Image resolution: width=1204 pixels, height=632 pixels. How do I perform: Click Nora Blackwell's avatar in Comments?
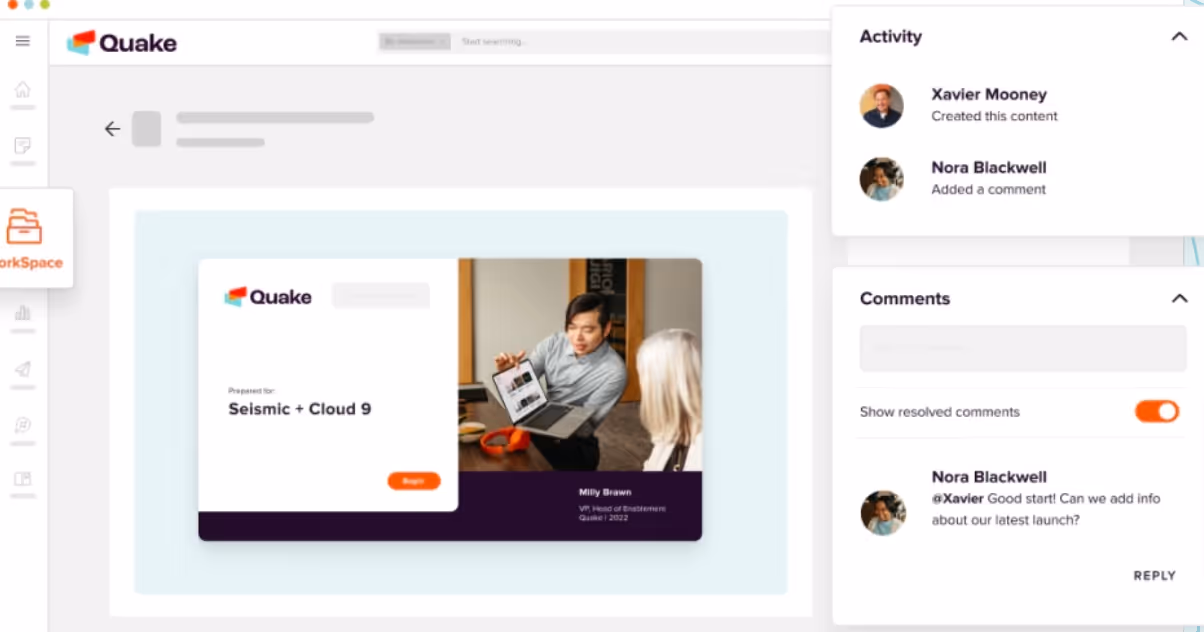pyautogui.click(x=883, y=512)
